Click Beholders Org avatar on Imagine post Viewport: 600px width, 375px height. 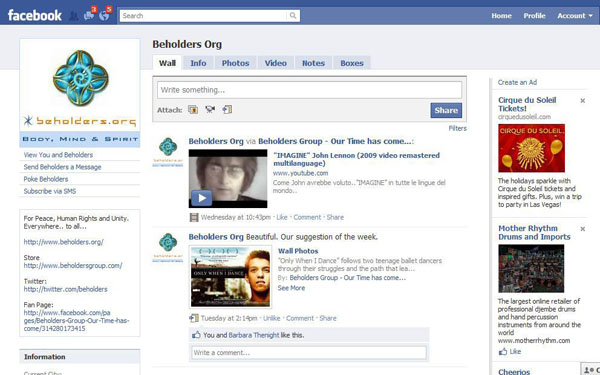tap(168, 152)
